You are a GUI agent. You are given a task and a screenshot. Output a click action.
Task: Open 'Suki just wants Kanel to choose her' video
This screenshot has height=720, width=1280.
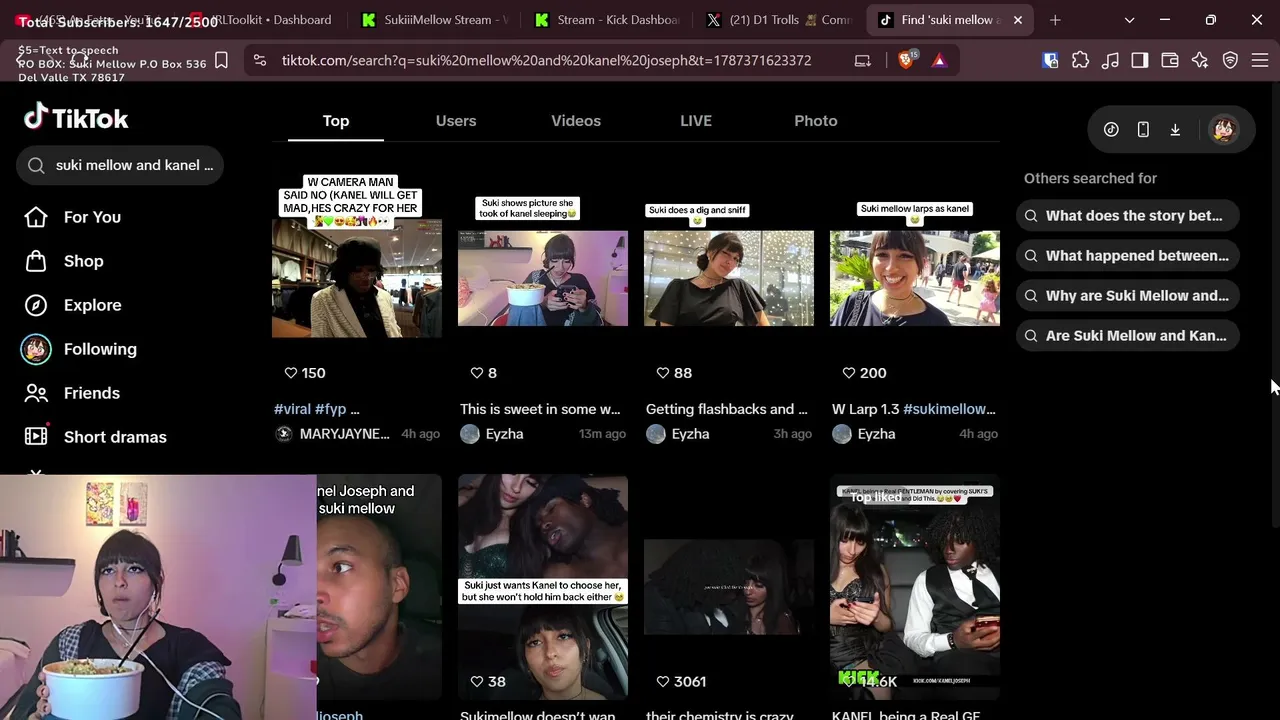tap(543, 587)
